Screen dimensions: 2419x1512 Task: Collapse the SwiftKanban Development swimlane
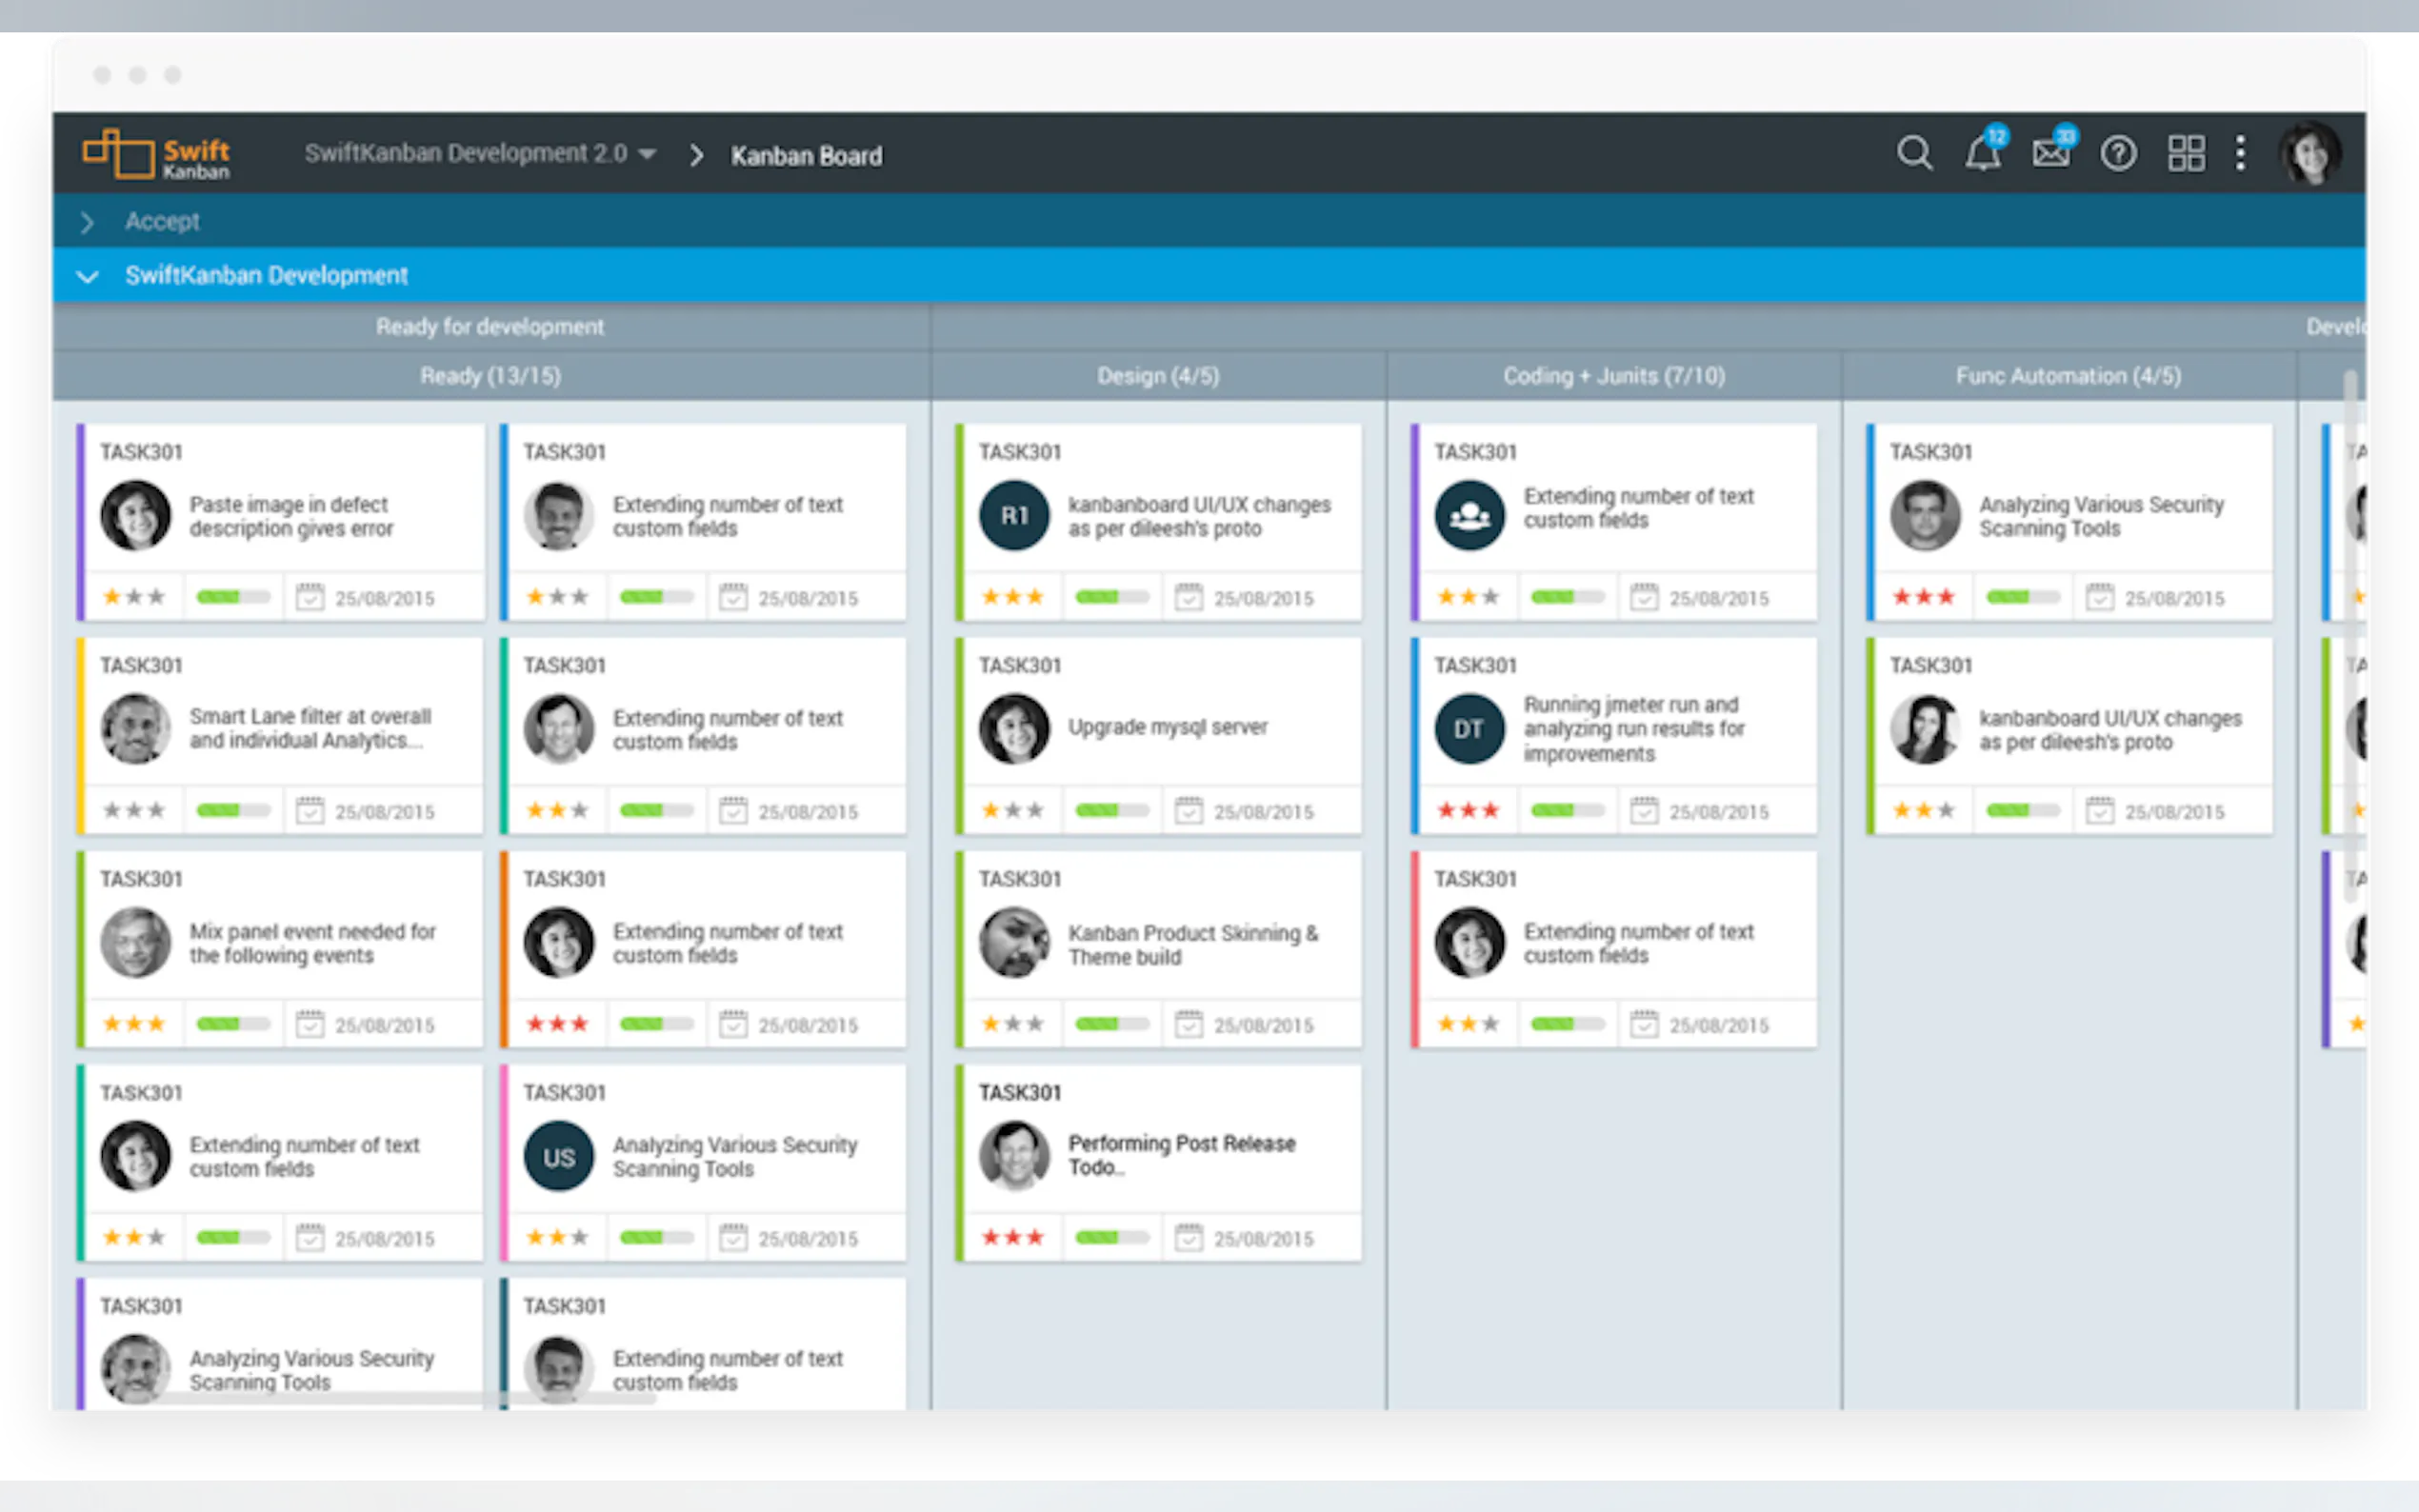[x=87, y=276]
